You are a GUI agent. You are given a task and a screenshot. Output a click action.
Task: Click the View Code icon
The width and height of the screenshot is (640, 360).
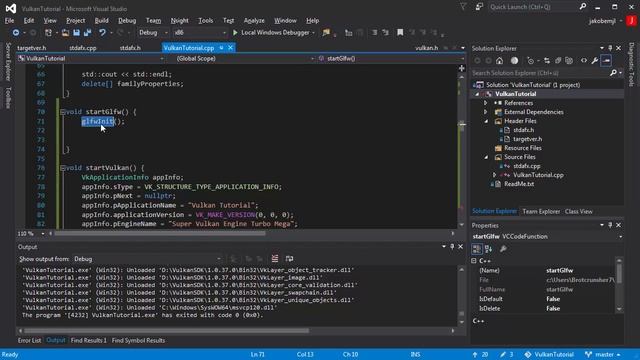tap(584, 61)
